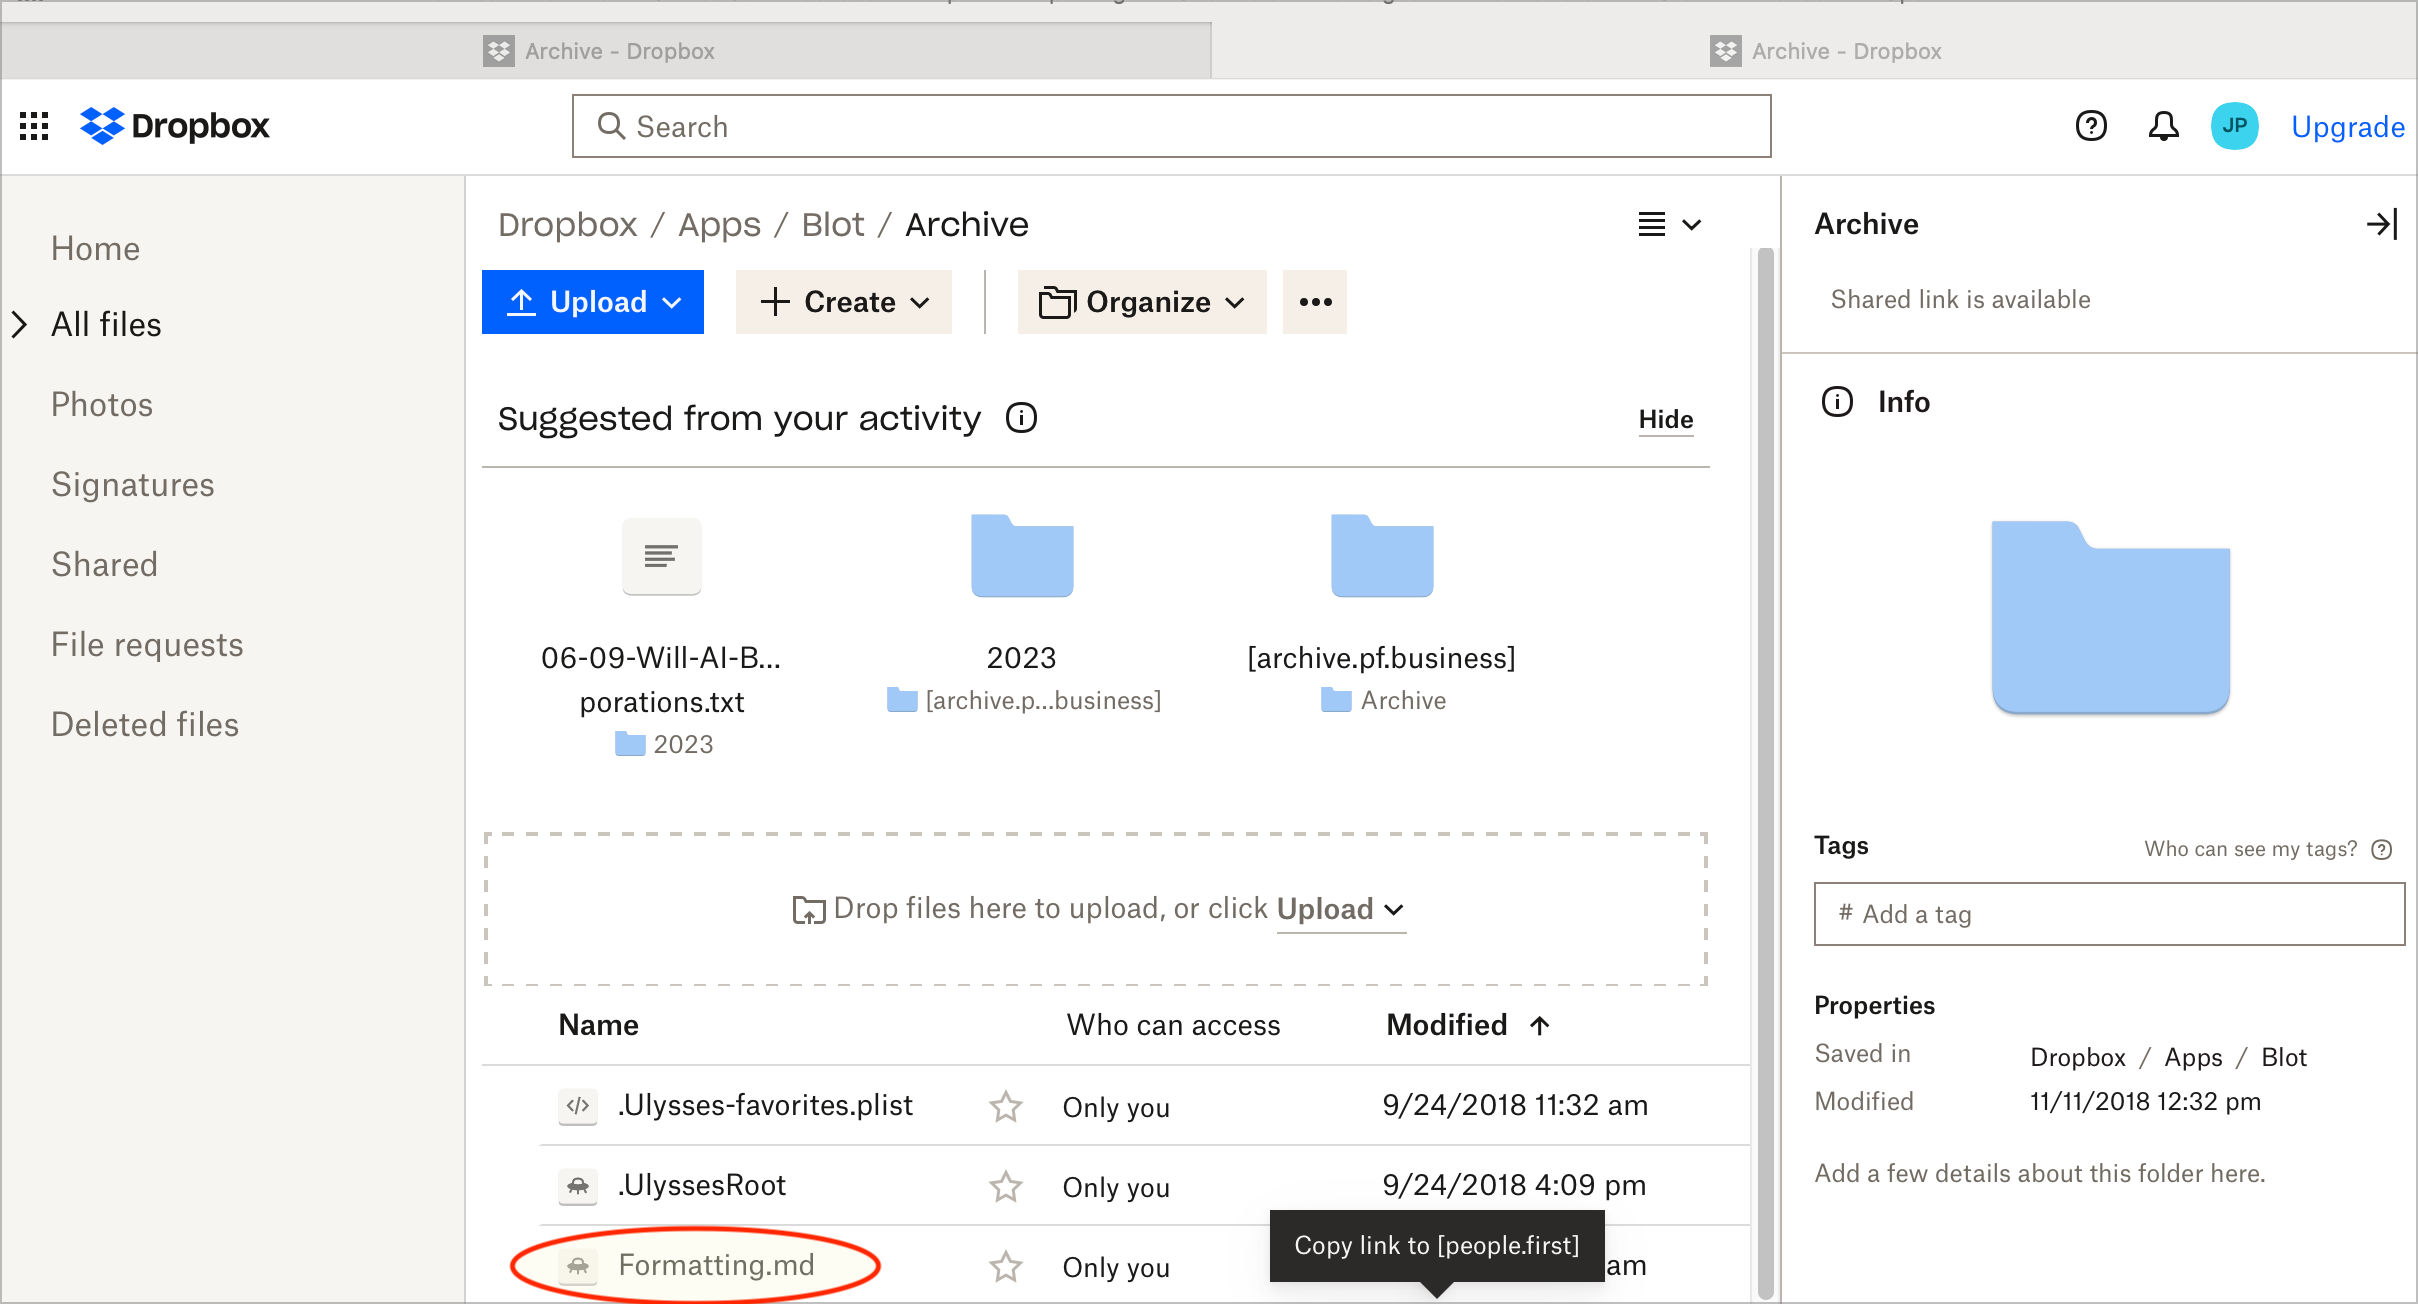This screenshot has height=1304, width=2418.
Task: Open the .UlyssesRoot file
Action: (x=702, y=1185)
